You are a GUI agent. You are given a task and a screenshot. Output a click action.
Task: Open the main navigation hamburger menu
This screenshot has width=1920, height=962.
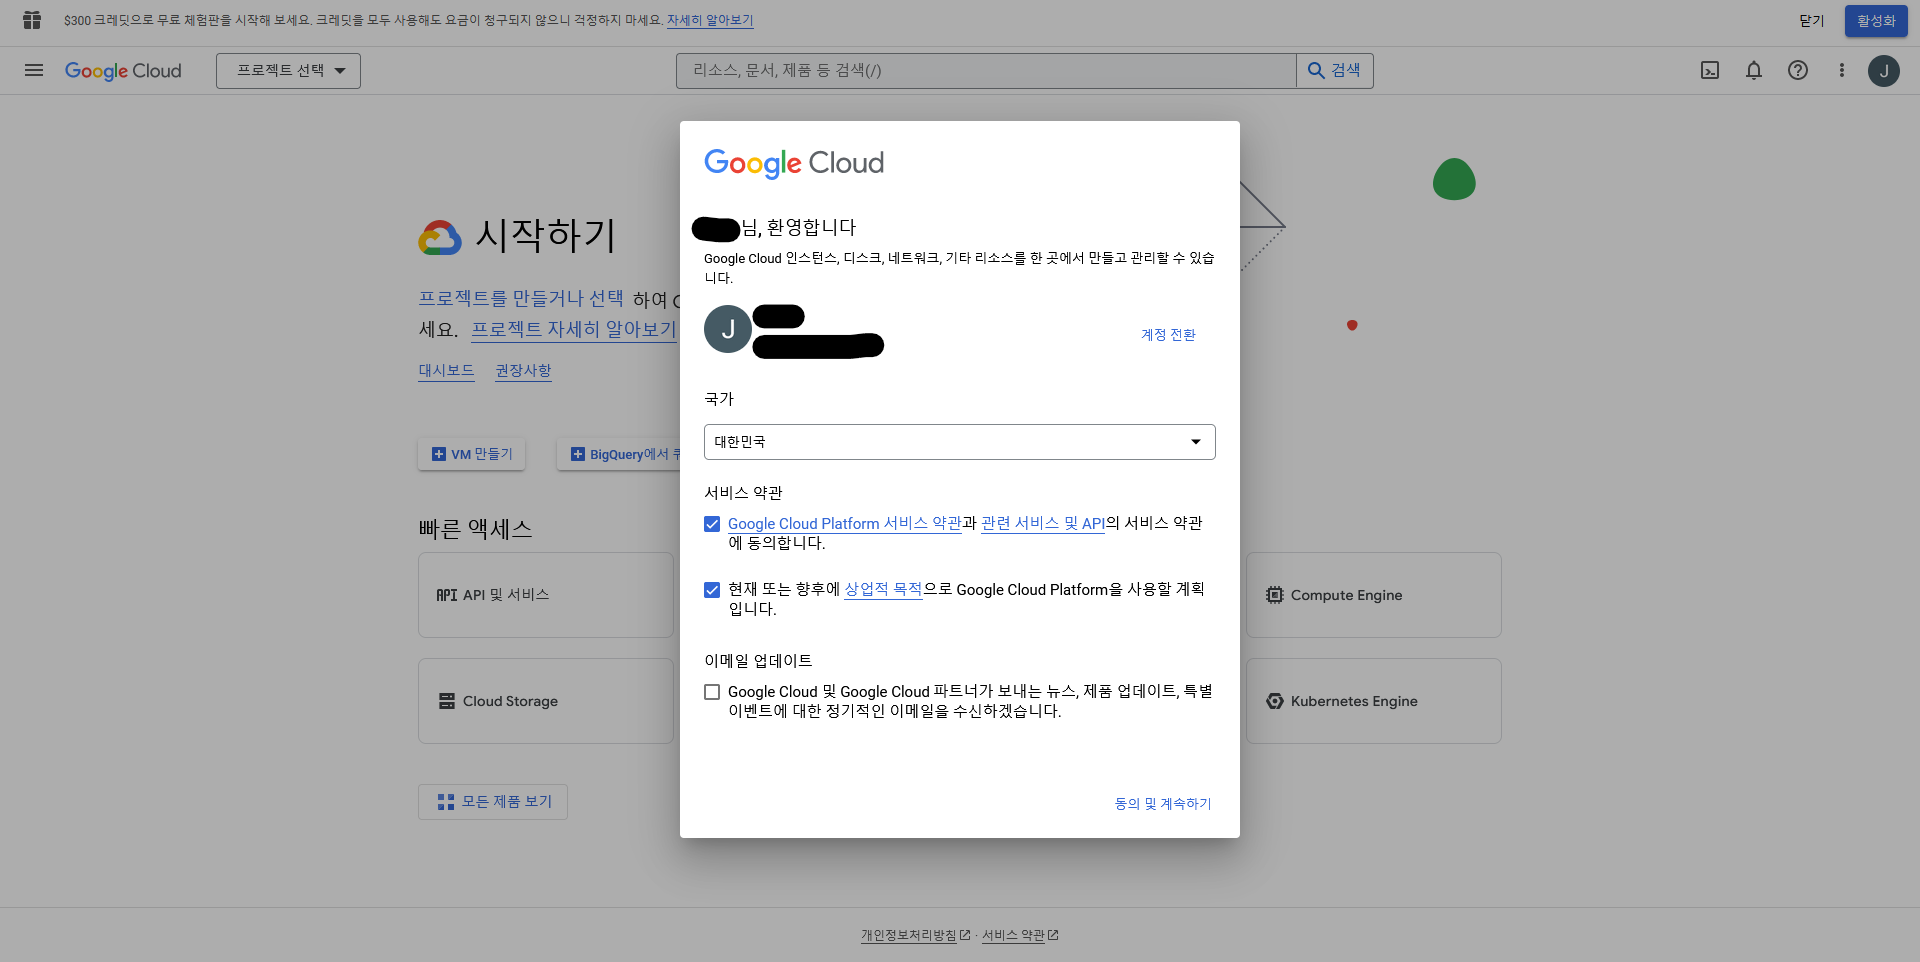point(34,70)
